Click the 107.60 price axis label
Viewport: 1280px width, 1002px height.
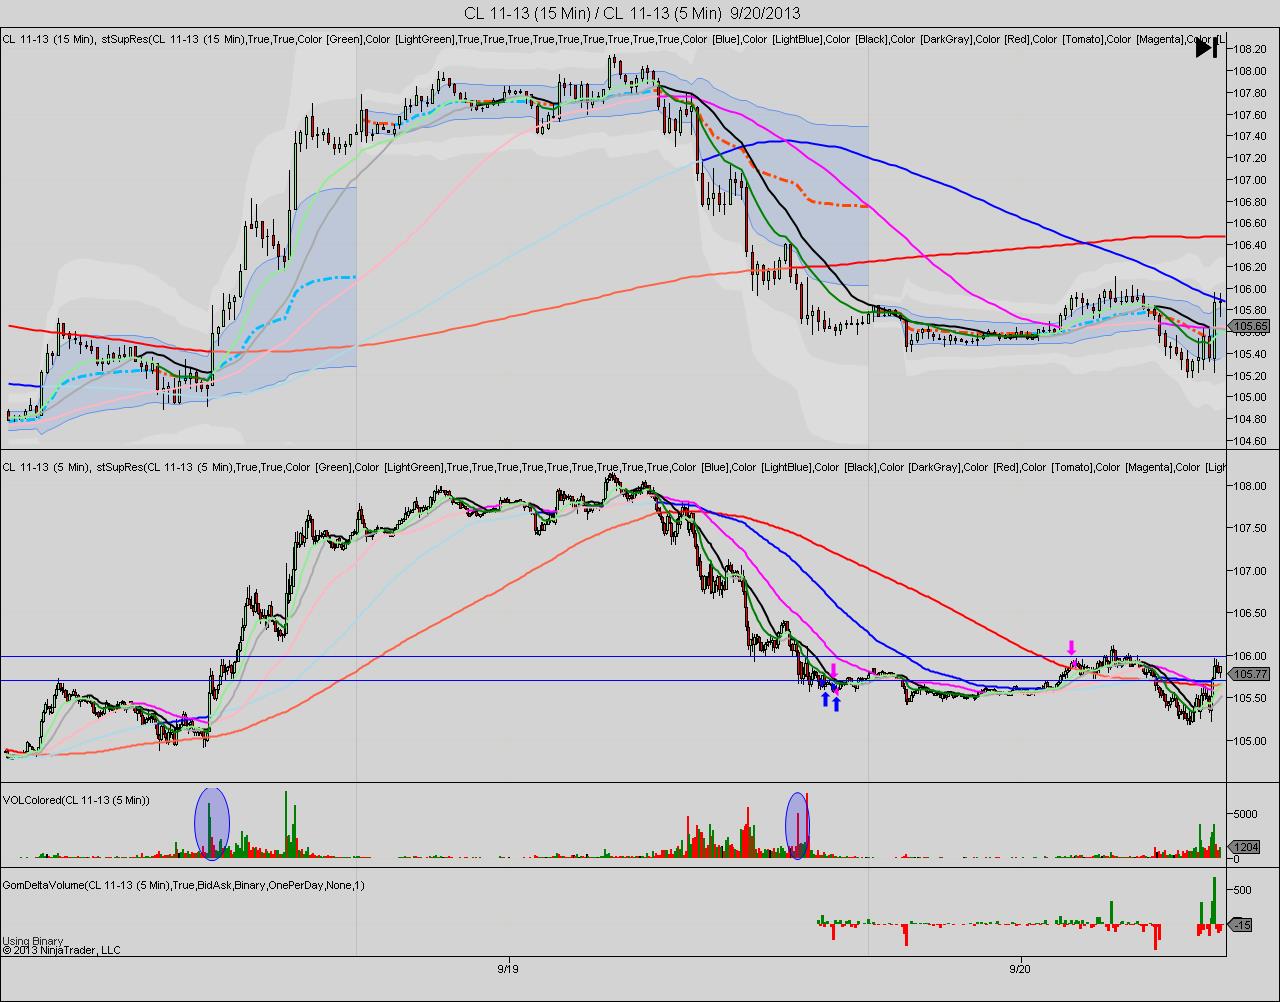click(1251, 114)
